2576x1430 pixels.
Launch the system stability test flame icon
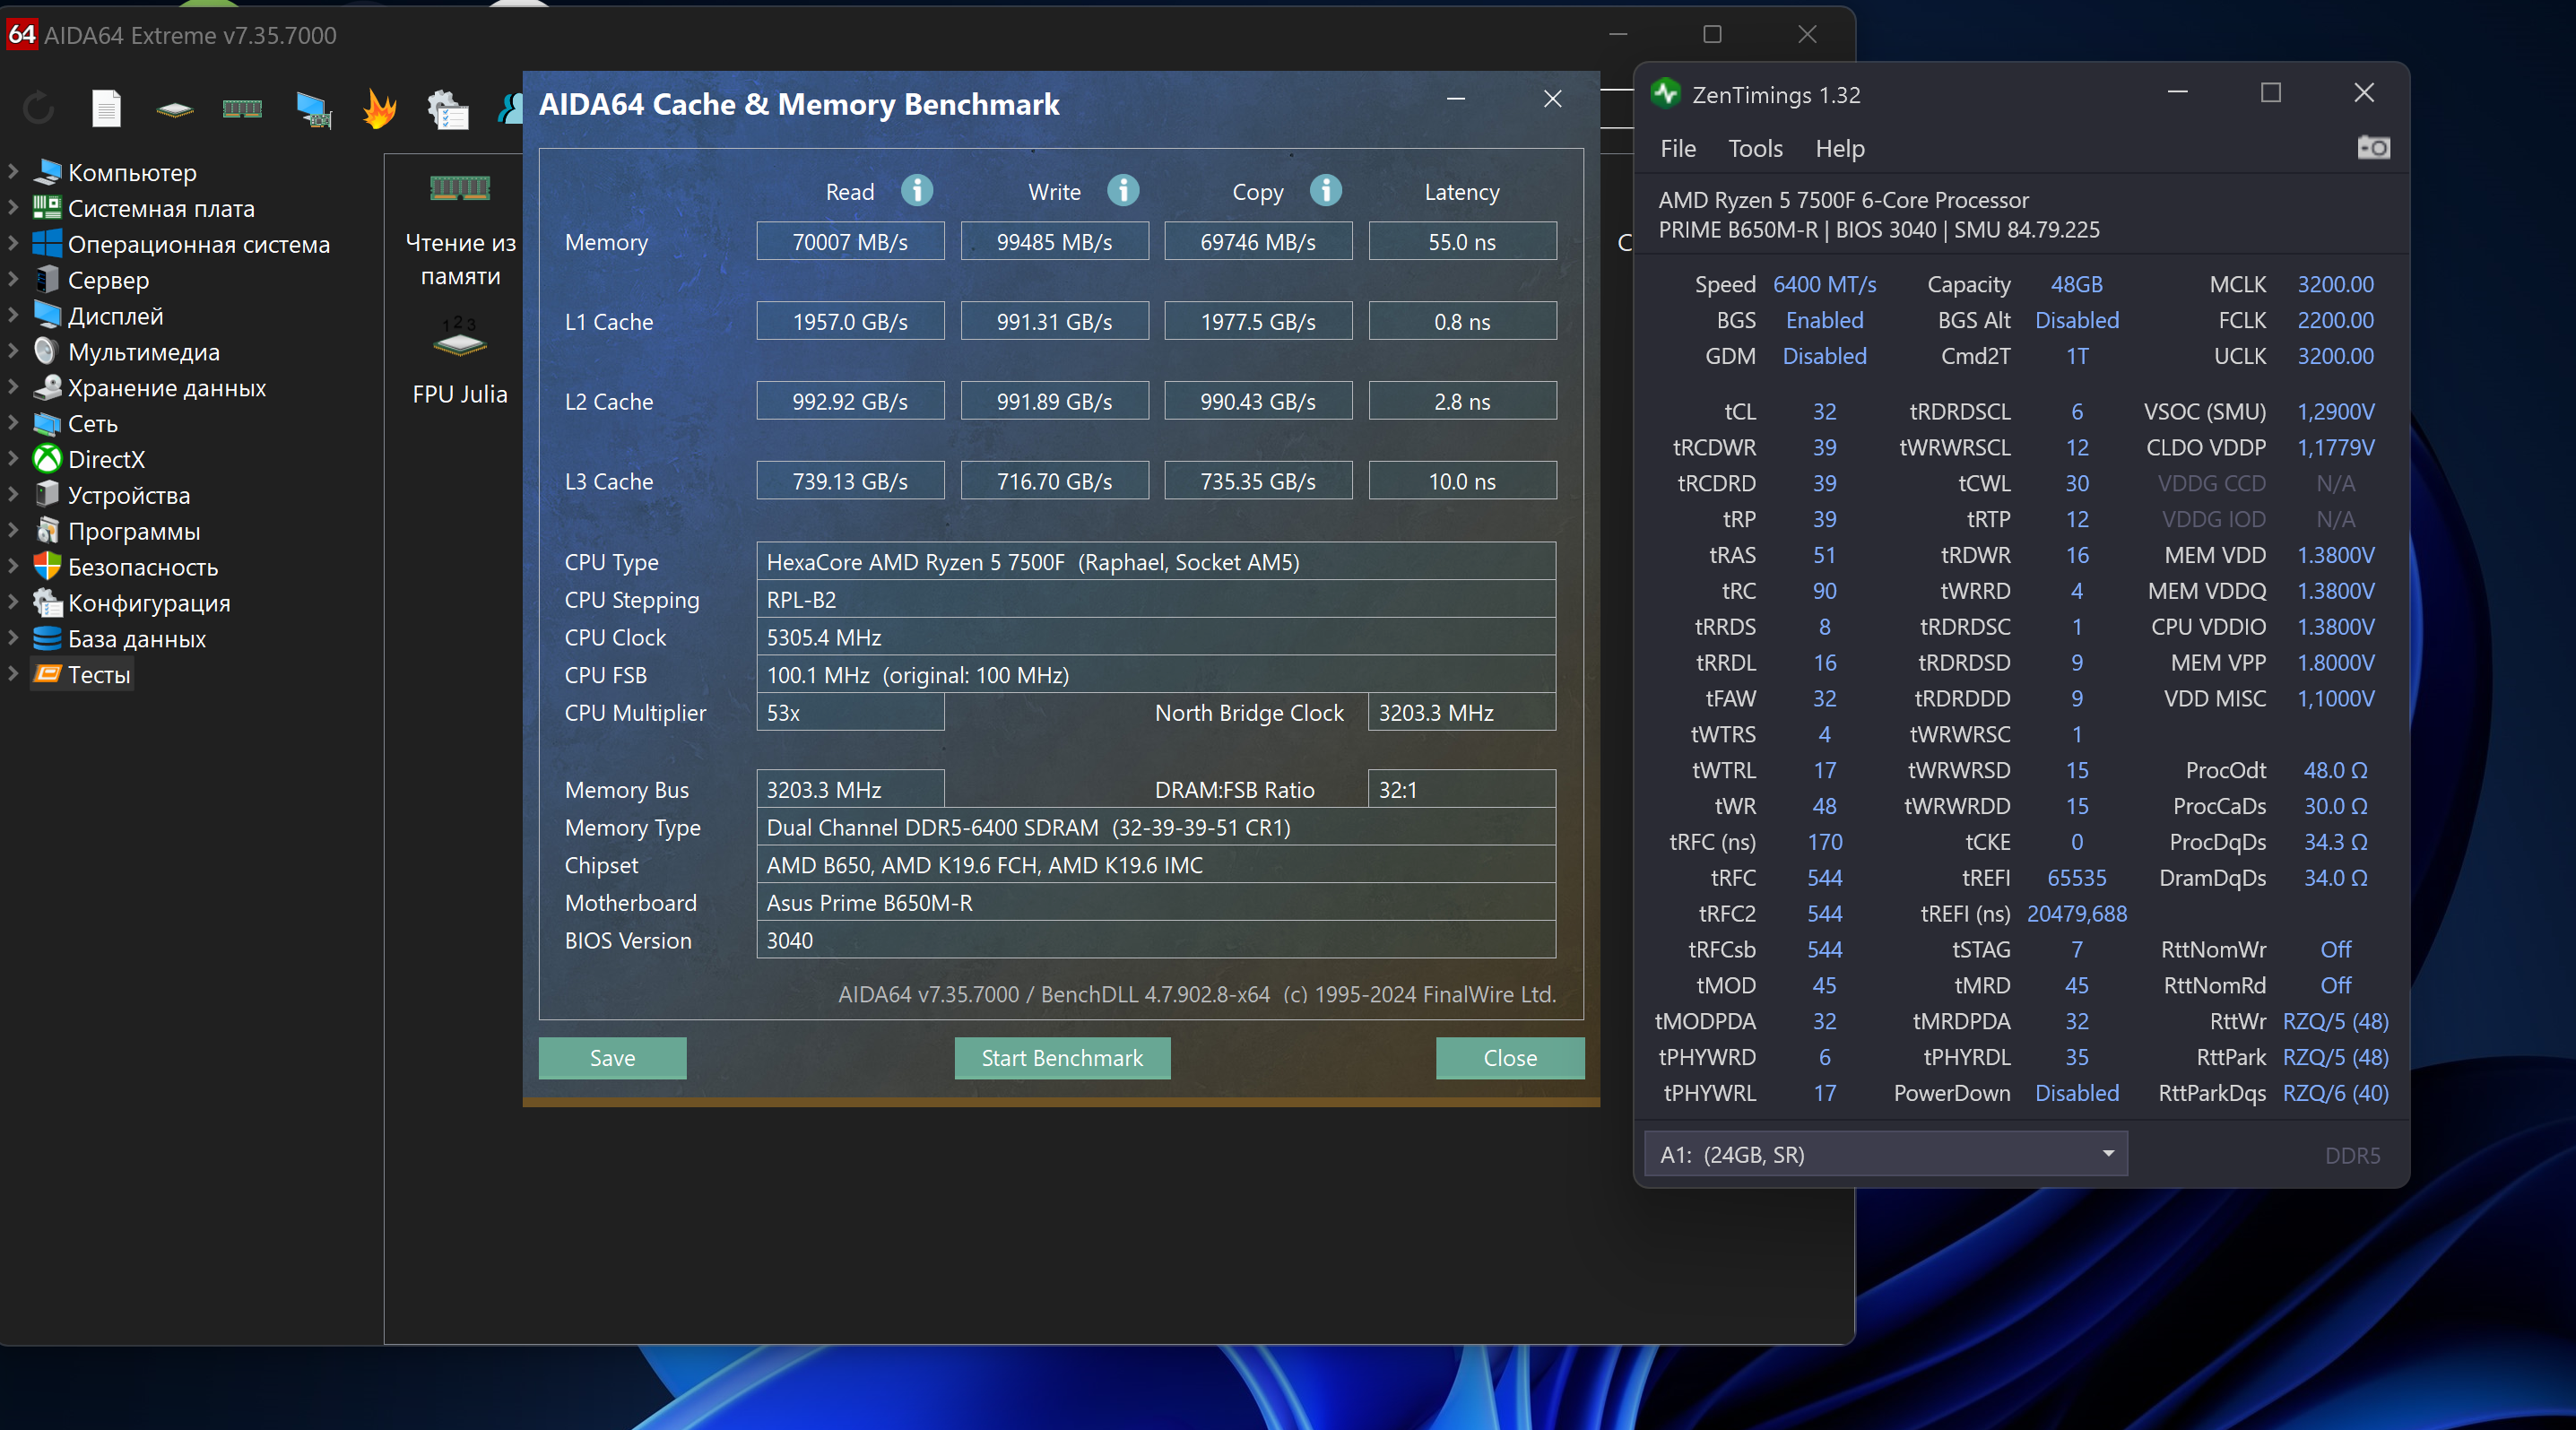[x=379, y=108]
